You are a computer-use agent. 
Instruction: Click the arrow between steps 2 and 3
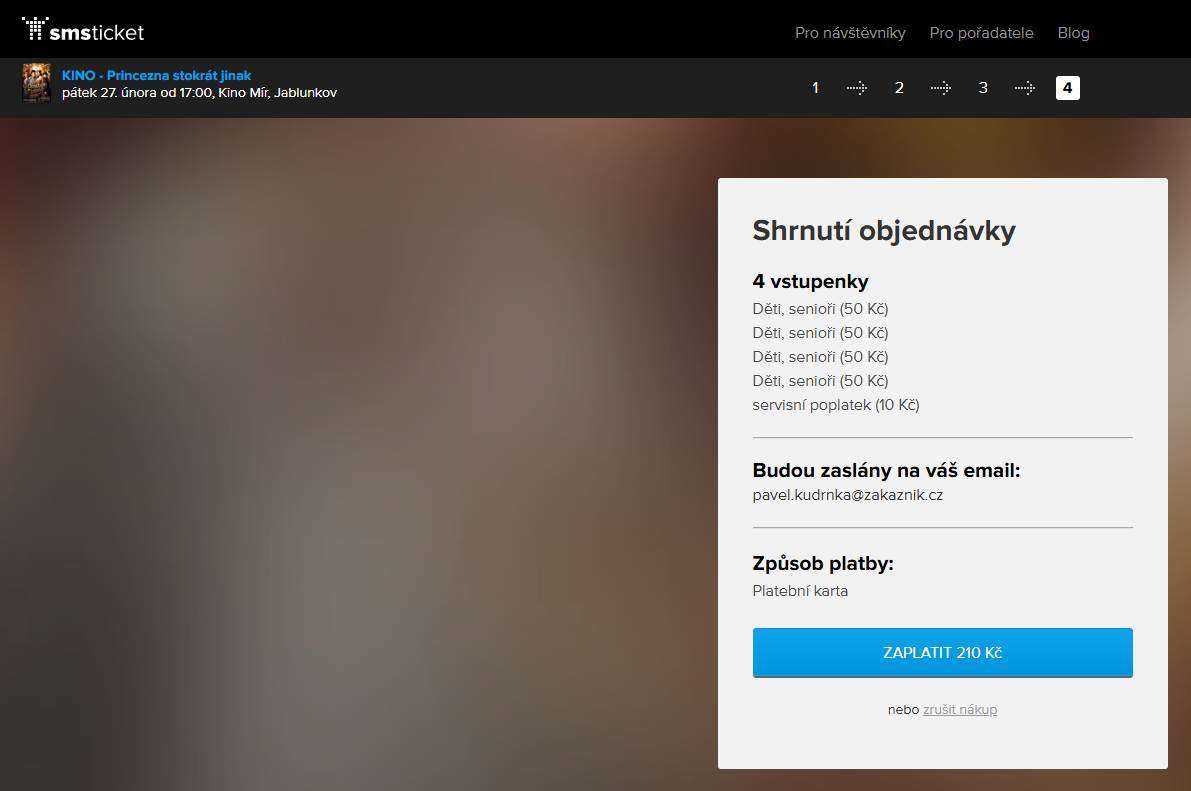click(941, 88)
